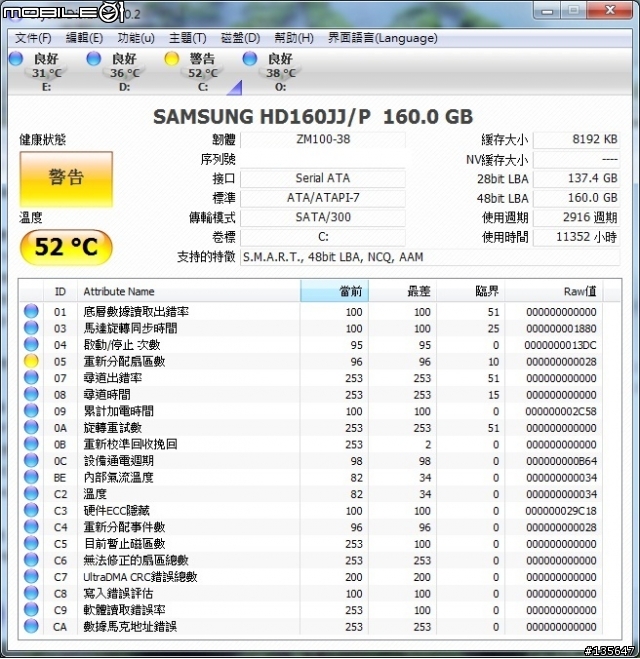Image resolution: width=640 pixels, height=659 pixels.
Task: Click the 52 °C temperature indicator
Action: (66, 247)
